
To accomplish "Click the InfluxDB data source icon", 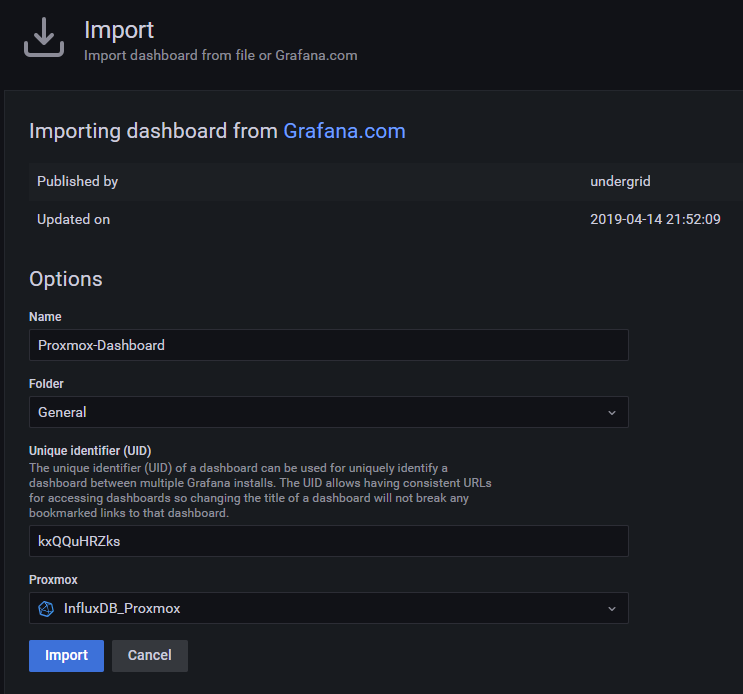I will (46, 608).
